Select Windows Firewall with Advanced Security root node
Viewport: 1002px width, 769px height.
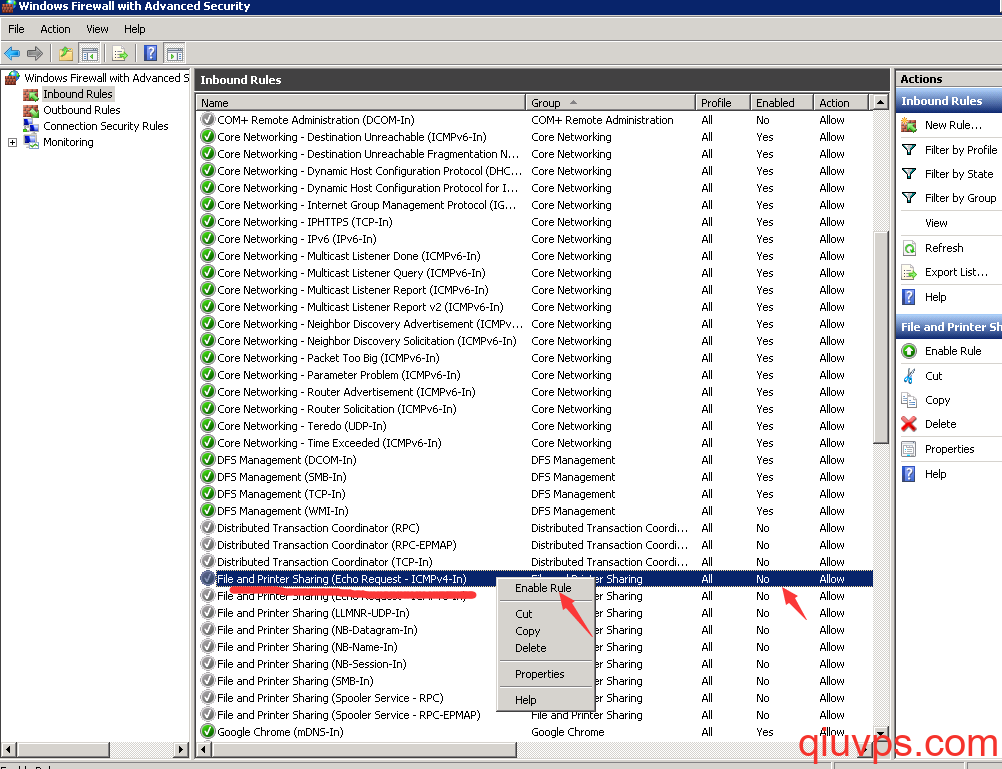(x=106, y=78)
